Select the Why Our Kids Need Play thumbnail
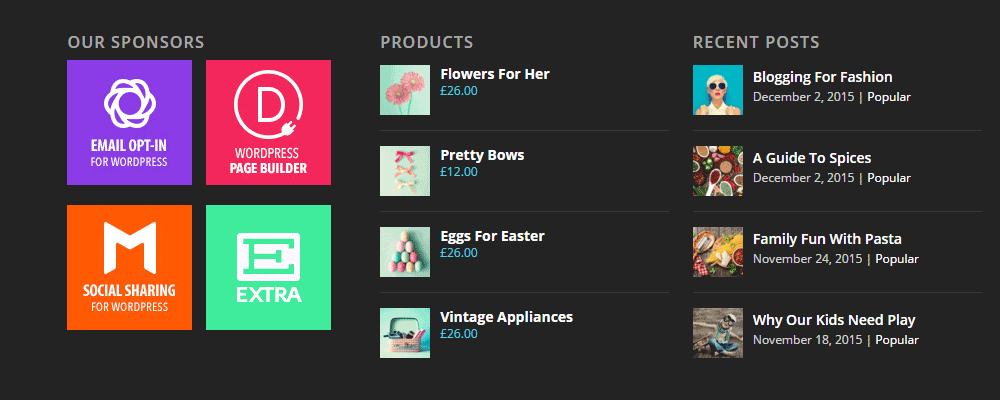This screenshot has height=400, width=1000. click(x=718, y=333)
